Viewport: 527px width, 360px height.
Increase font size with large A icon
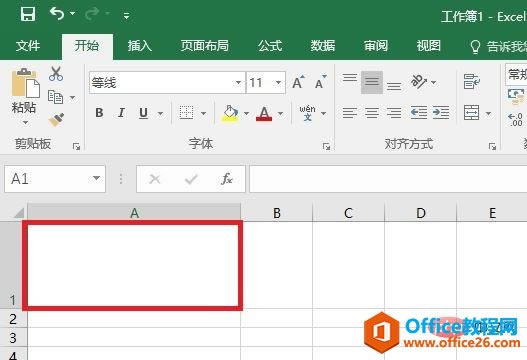tap(298, 82)
